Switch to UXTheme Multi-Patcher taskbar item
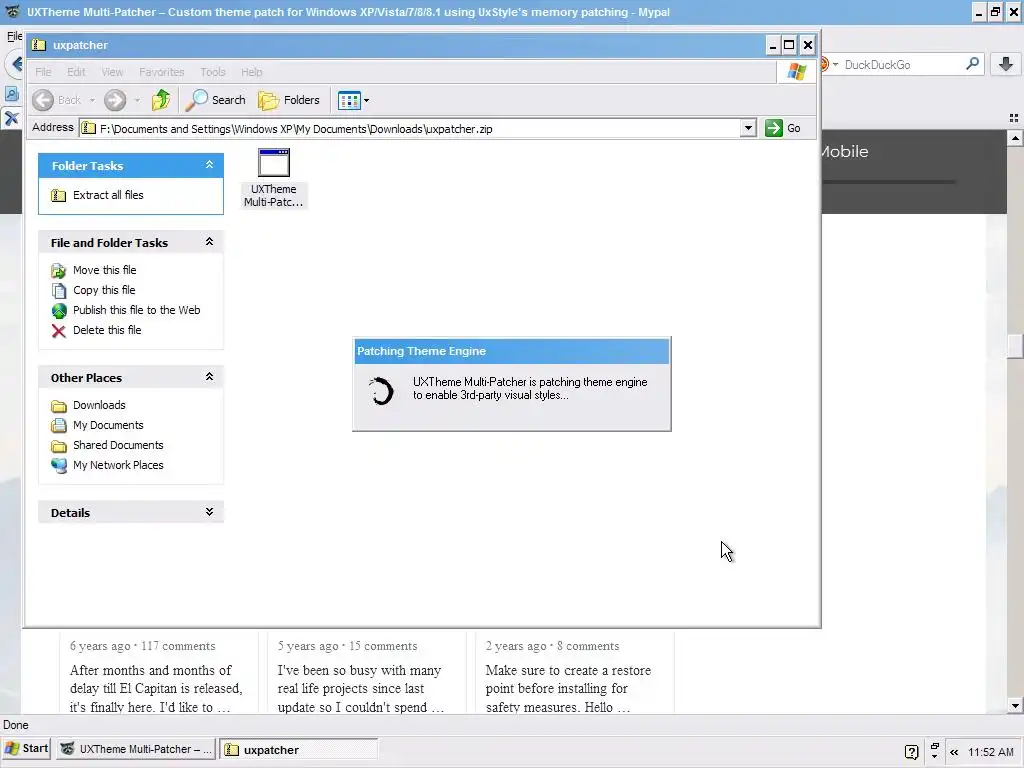This screenshot has height=768, width=1024. (136, 749)
